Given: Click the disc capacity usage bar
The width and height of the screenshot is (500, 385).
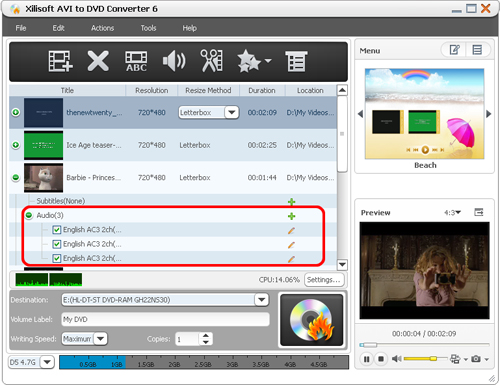Looking at the screenshot, I should click(x=204, y=362).
